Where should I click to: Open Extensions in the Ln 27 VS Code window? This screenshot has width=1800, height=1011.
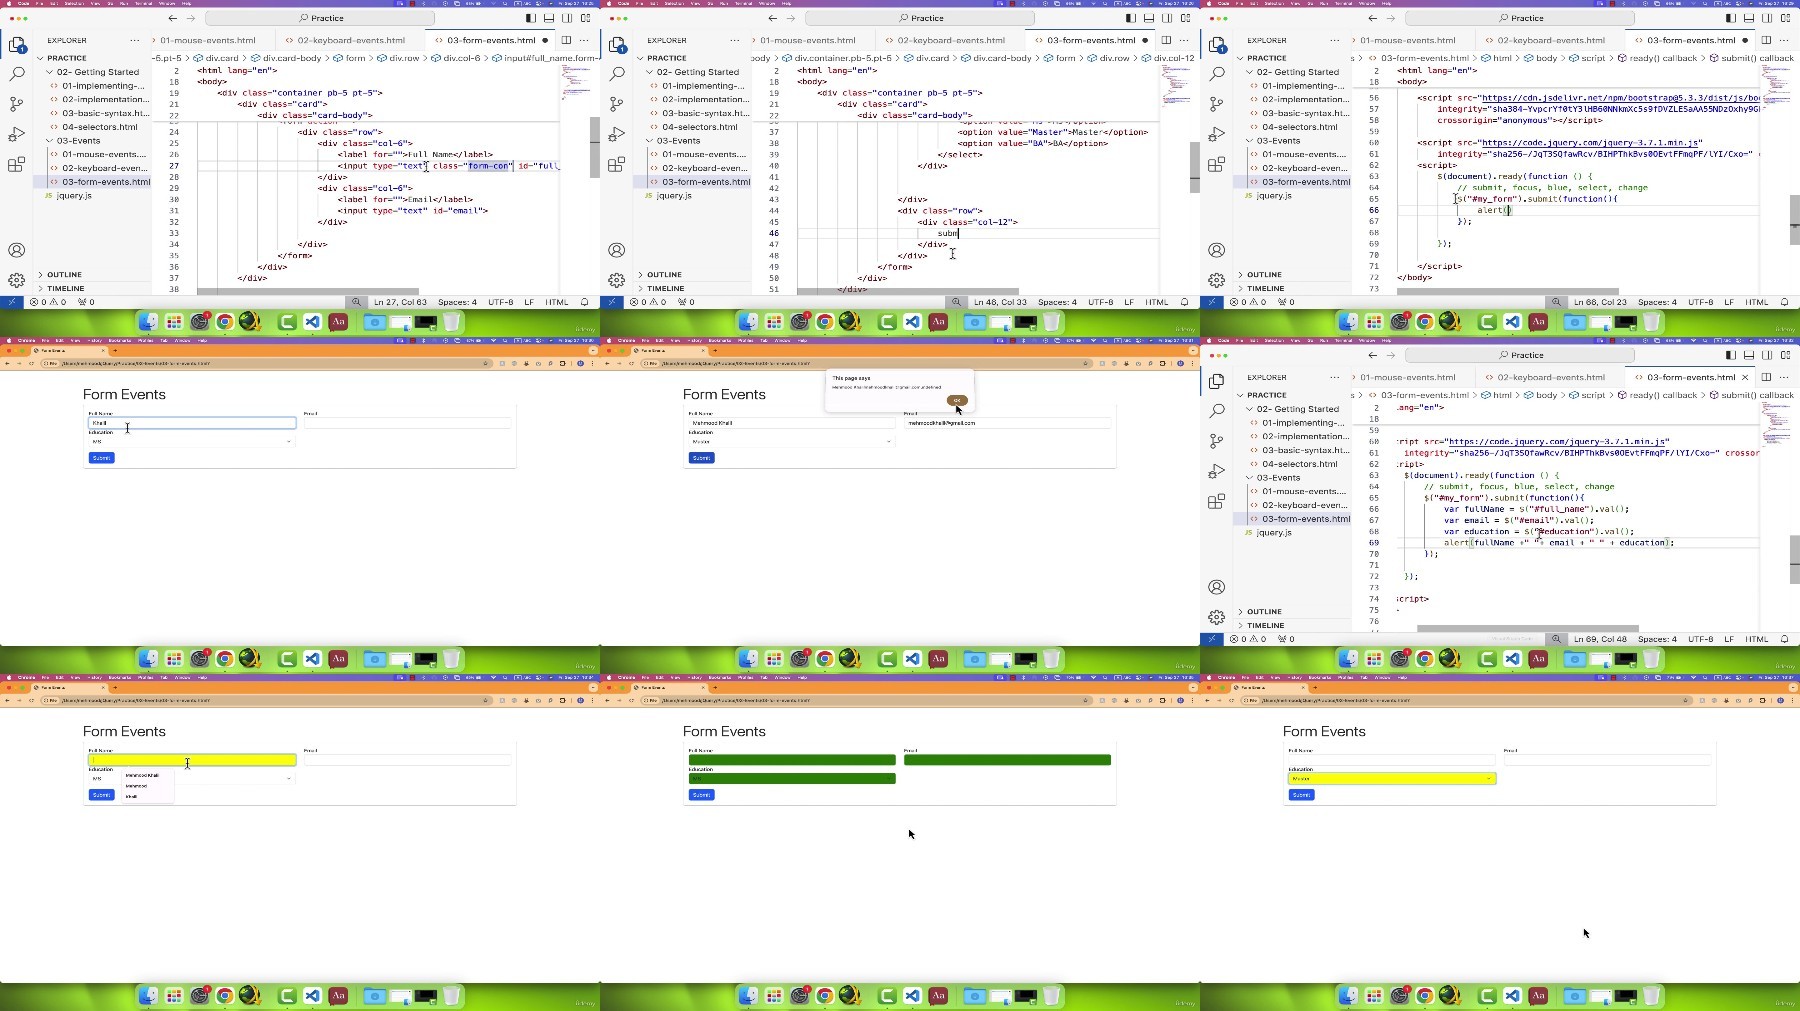point(17,164)
